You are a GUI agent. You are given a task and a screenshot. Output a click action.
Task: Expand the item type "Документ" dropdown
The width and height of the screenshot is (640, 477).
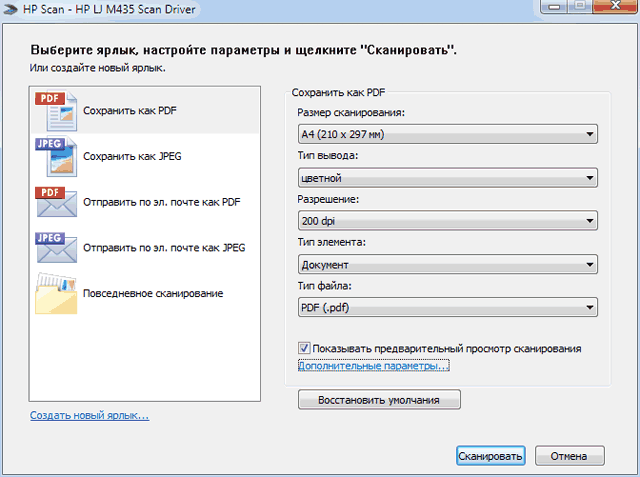(x=447, y=265)
